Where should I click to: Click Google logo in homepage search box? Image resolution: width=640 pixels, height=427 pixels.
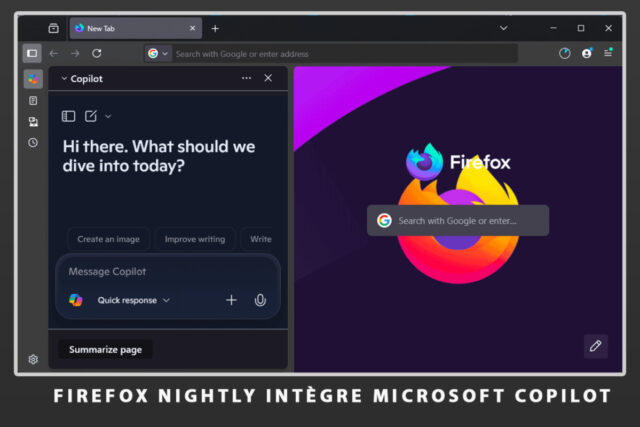[384, 220]
